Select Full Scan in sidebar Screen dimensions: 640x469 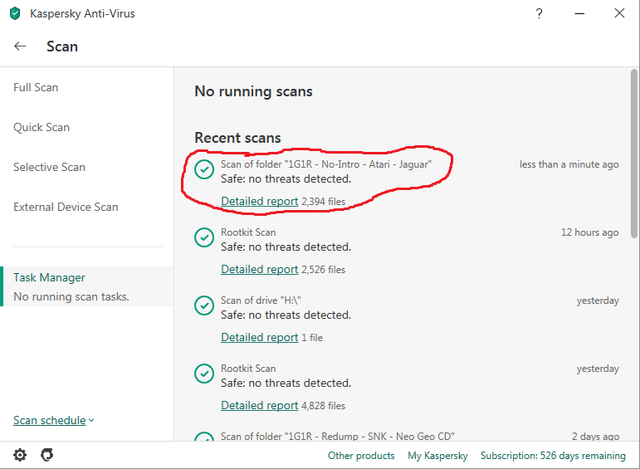36,87
